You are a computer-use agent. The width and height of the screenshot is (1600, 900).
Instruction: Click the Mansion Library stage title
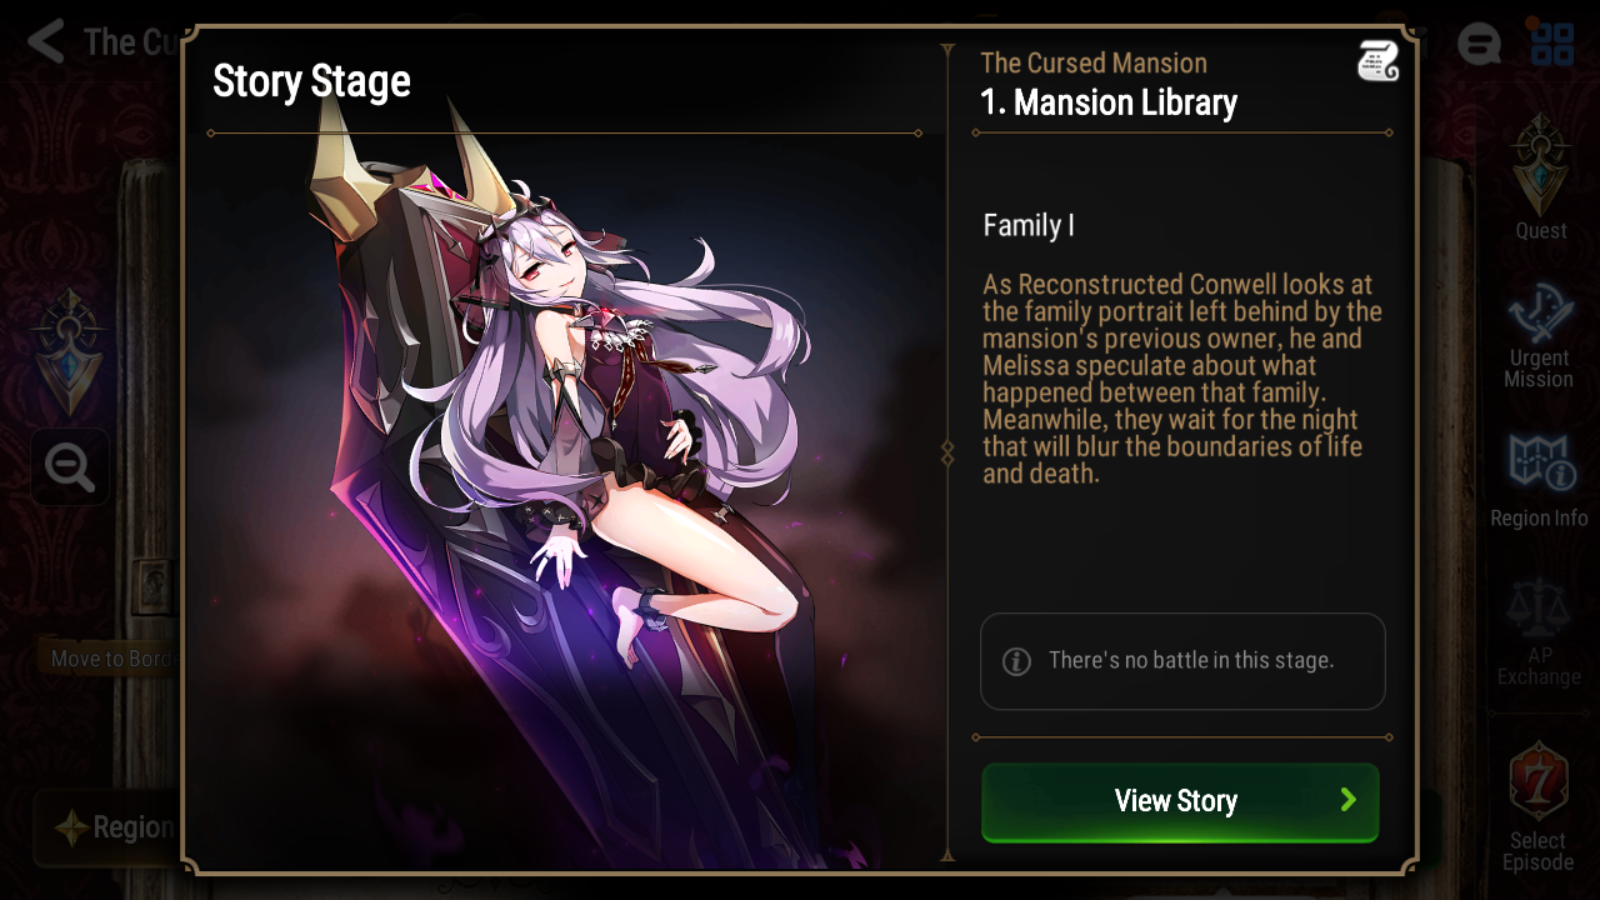1108,102
